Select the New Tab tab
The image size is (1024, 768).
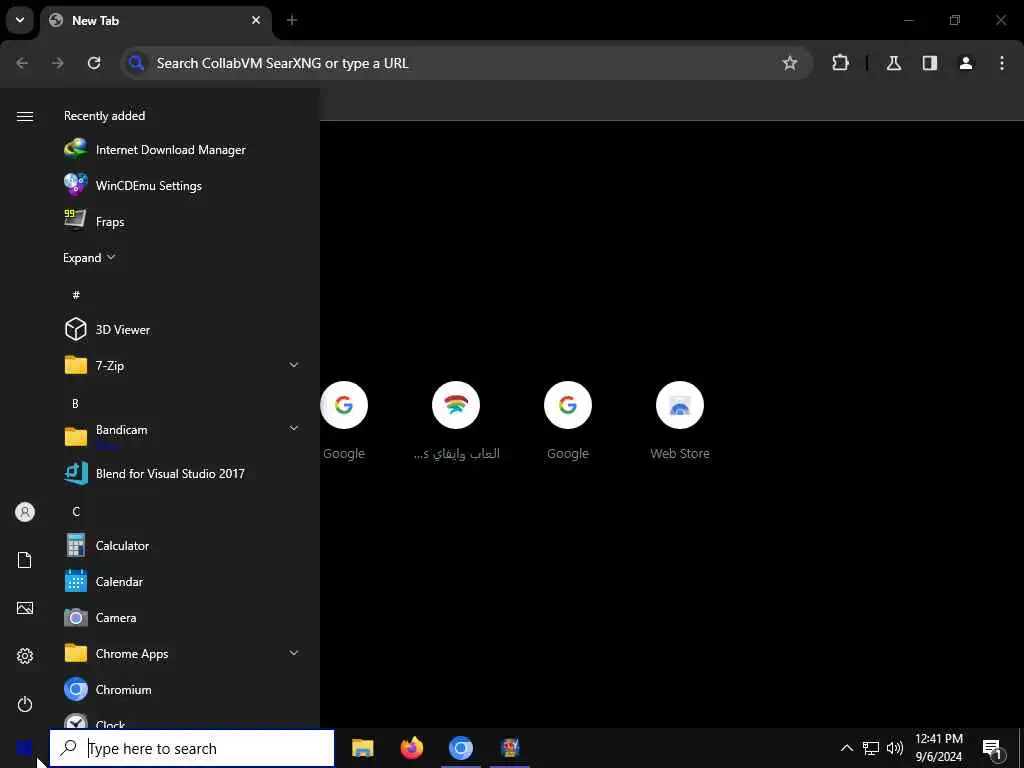(155, 20)
